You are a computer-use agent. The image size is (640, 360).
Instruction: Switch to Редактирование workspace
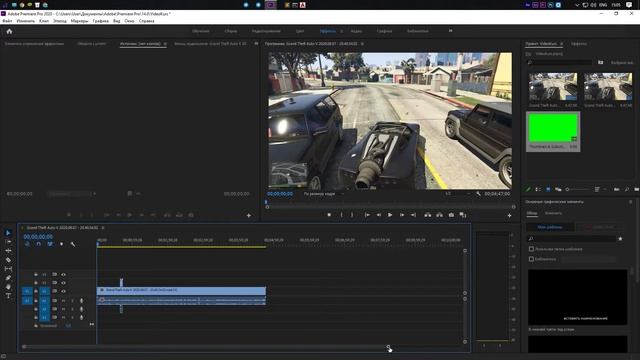tap(266, 31)
